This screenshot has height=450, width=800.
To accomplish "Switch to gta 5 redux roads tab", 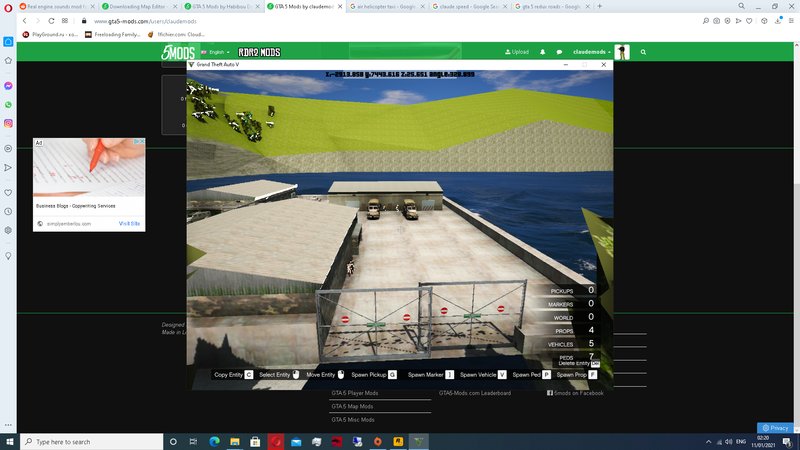I will tap(552, 7).
